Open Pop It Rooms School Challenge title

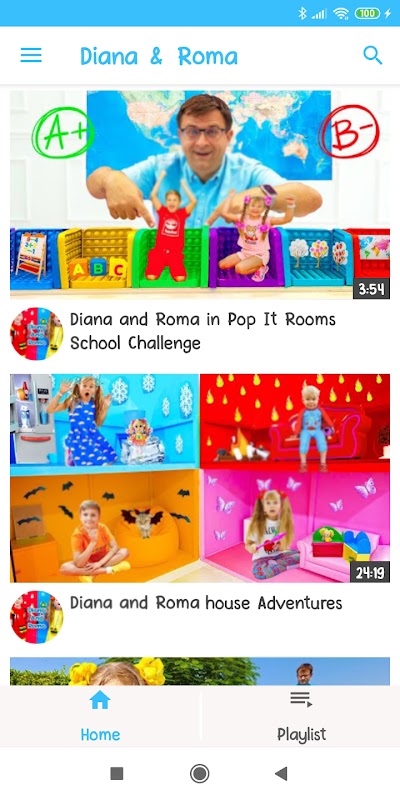point(203,331)
